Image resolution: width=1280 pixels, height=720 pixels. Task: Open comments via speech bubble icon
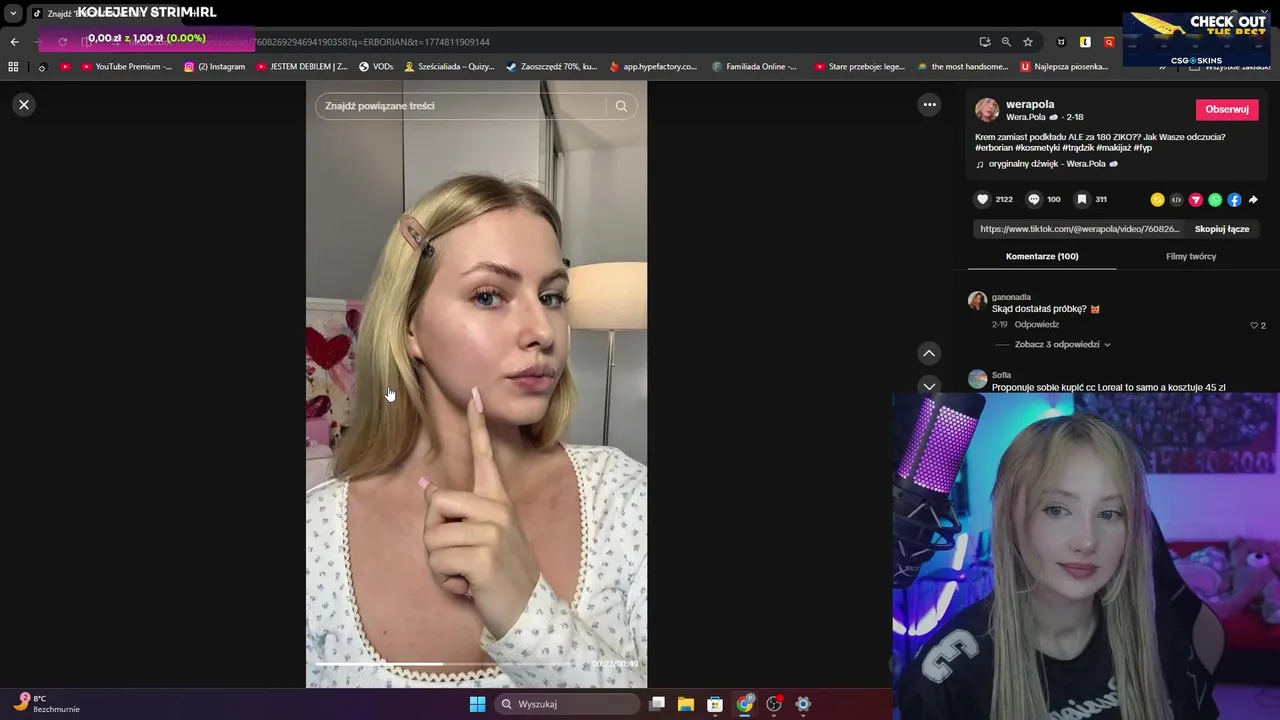click(x=1034, y=200)
